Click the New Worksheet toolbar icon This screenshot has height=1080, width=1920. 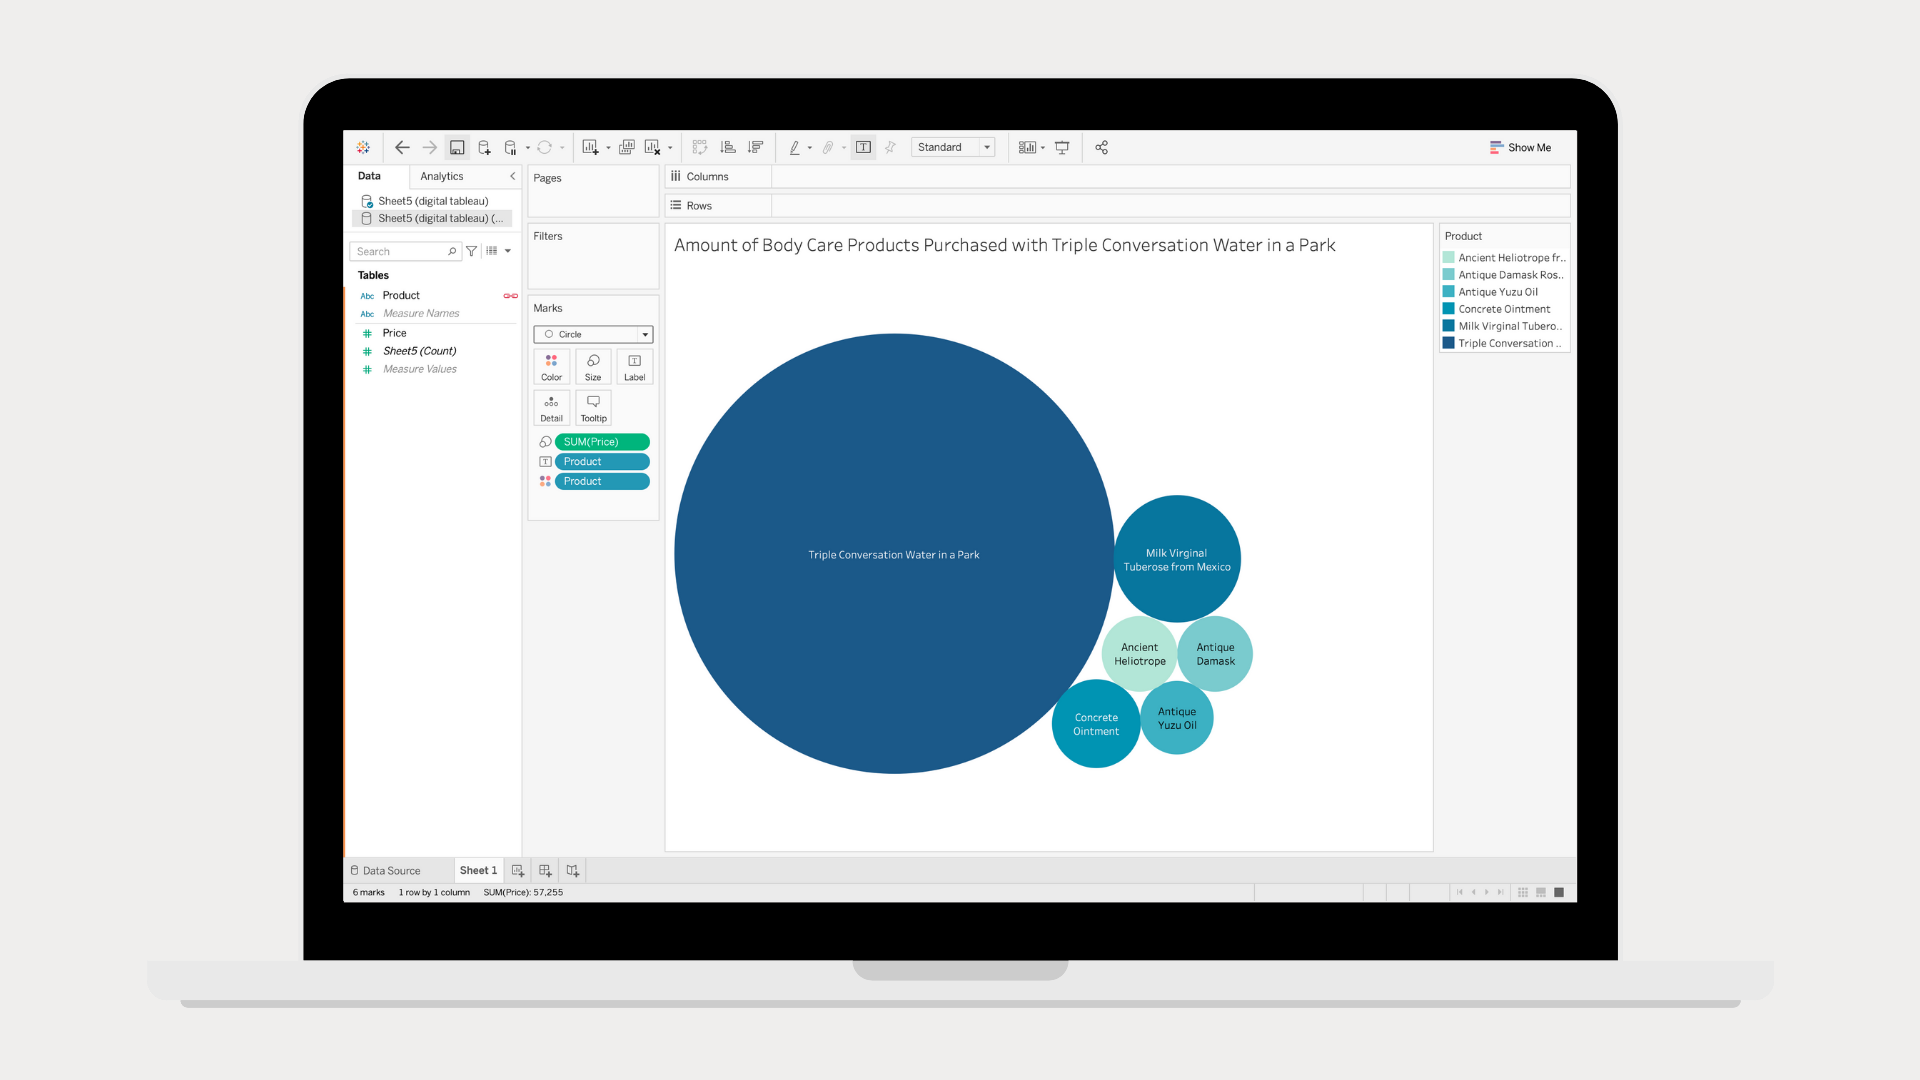(590, 147)
